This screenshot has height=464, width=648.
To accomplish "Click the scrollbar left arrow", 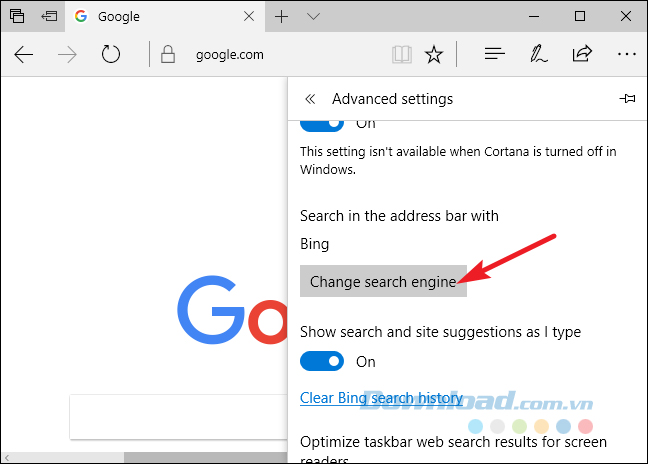I will [7, 457].
